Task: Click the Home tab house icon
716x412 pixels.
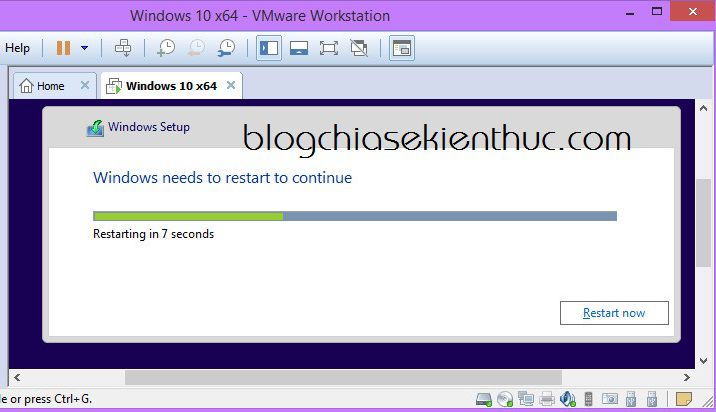Action: (26, 85)
